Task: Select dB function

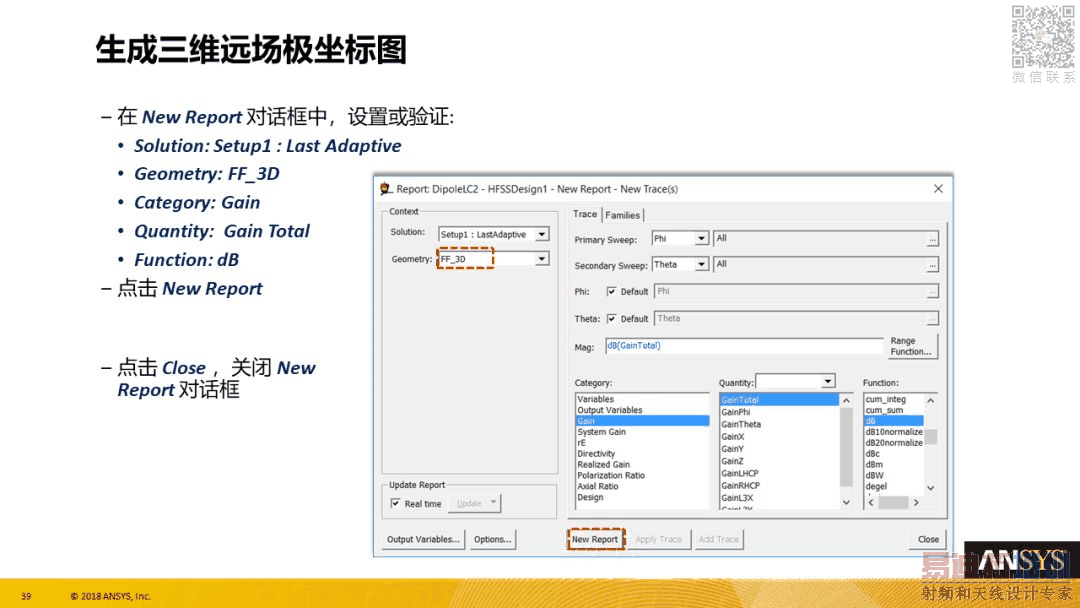Action: coord(893,421)
